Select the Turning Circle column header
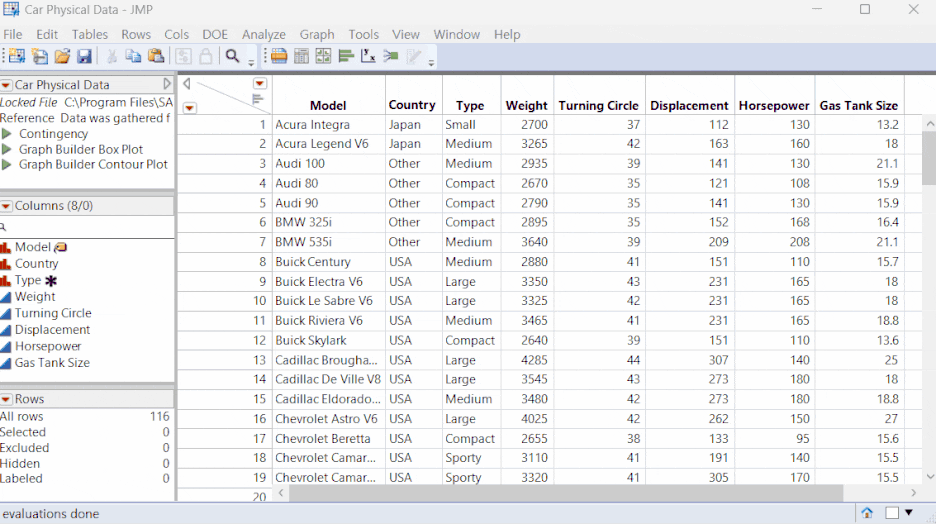 pyautogui.click(x=599, y=106)
